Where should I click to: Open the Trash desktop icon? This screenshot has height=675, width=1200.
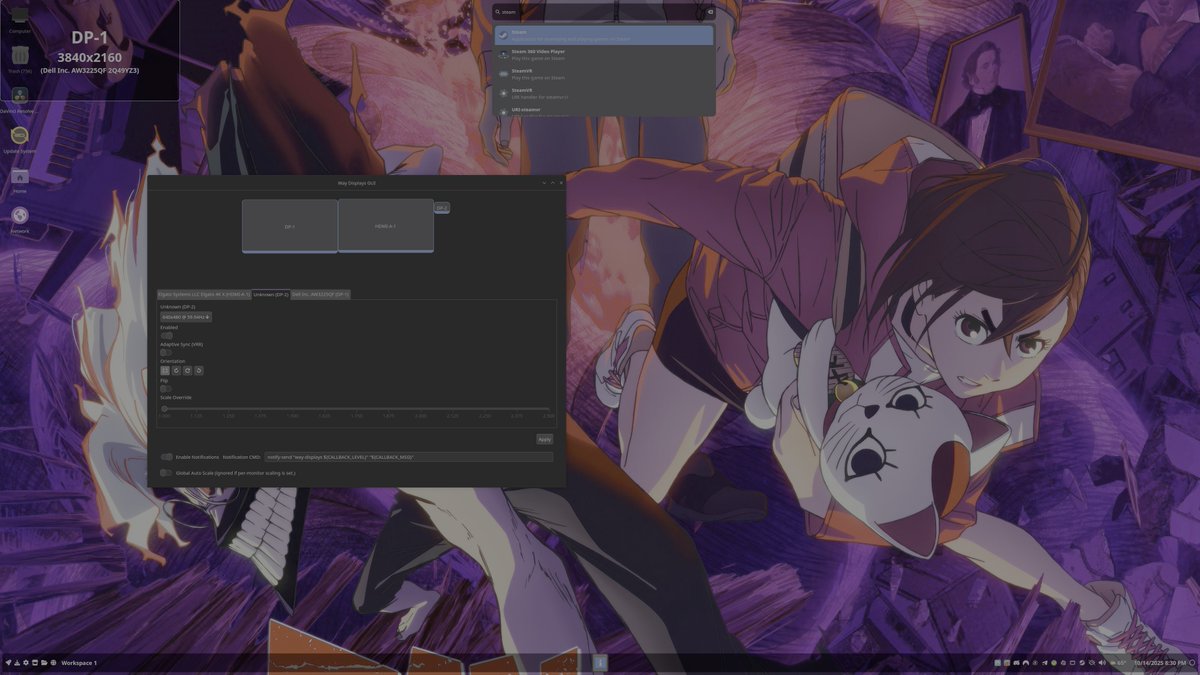click(20, 58)
